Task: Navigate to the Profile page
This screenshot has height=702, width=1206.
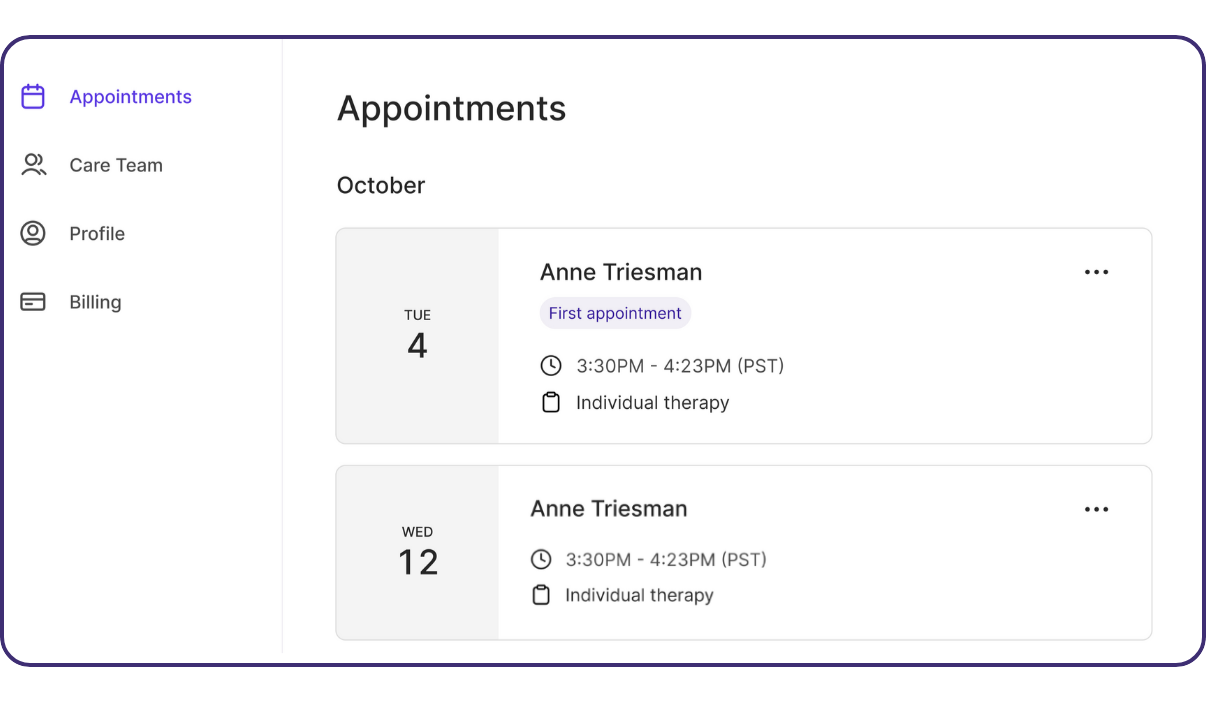Action: pyautogui.click(x=98, y=233)
